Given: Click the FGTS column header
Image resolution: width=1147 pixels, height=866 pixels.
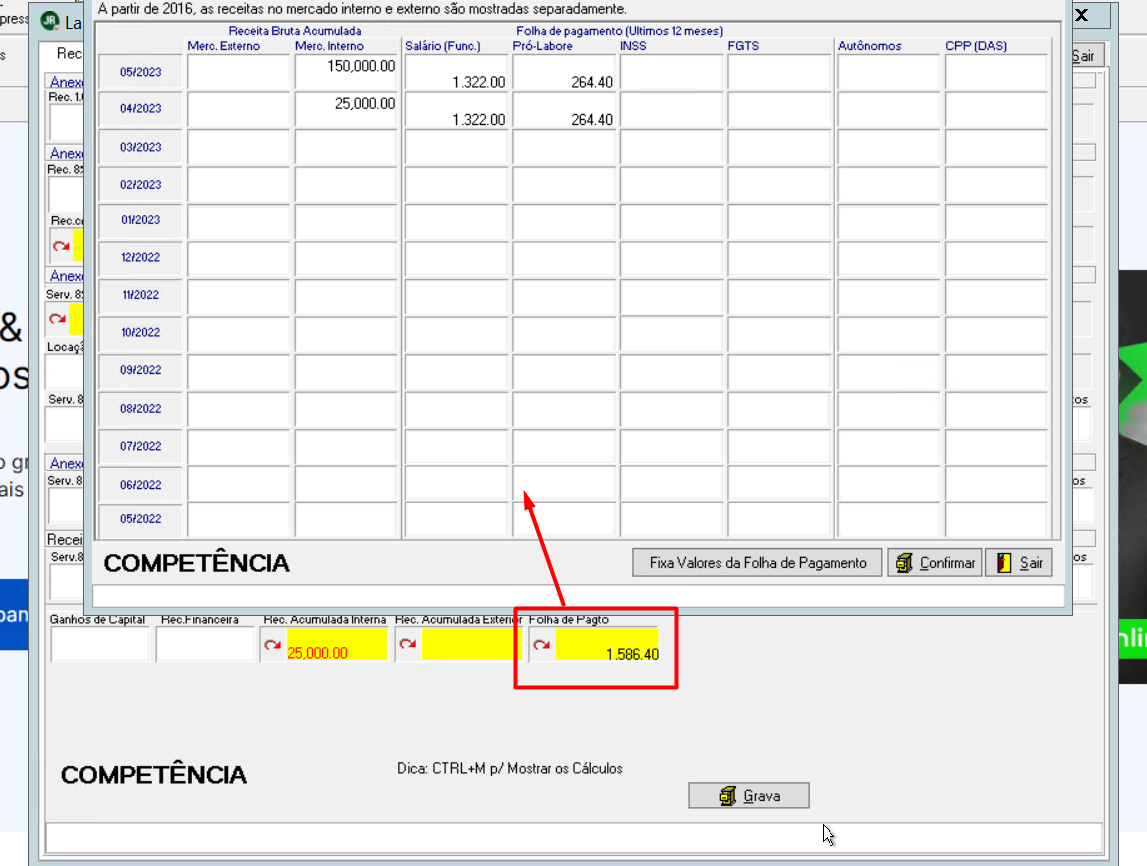Looking at the screenshot, I should (x=743, y=46).
